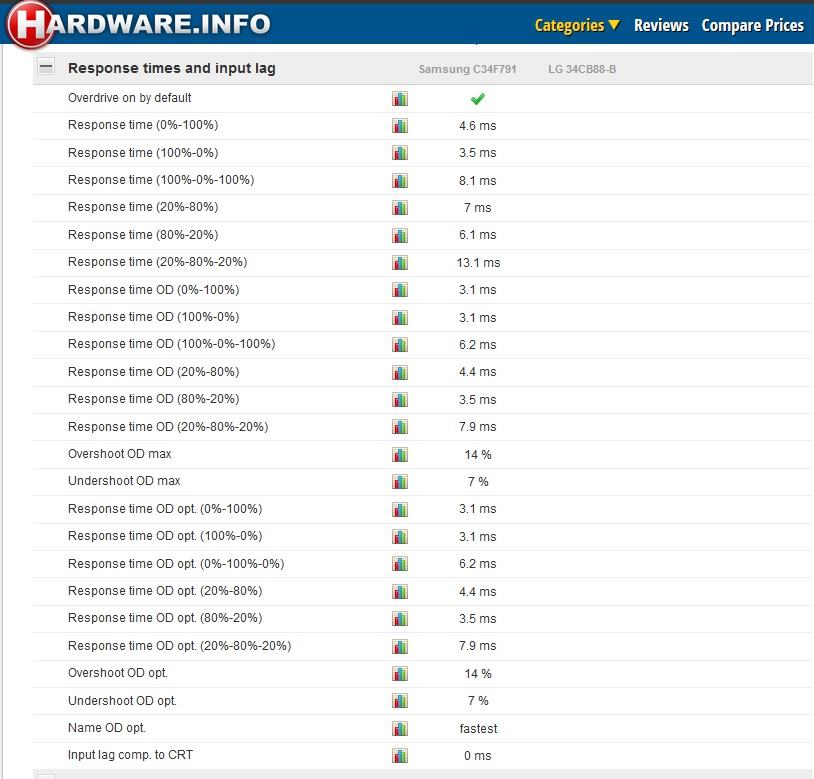814x779 pixels.
Task: Click the 'fastest' value for Name OD opt.
Action: 478,729
